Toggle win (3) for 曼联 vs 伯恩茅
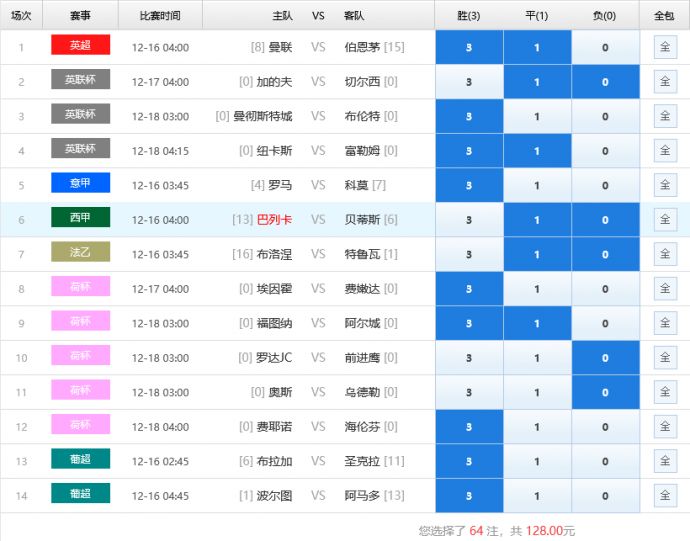This screenshot has height=541, width=690. point(469,47)
